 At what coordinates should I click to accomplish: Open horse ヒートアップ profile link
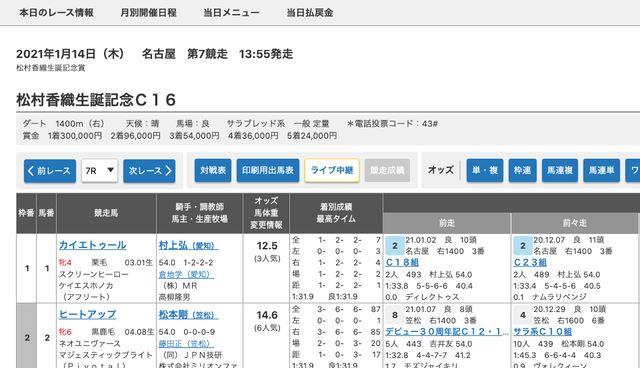coord(88,314)
